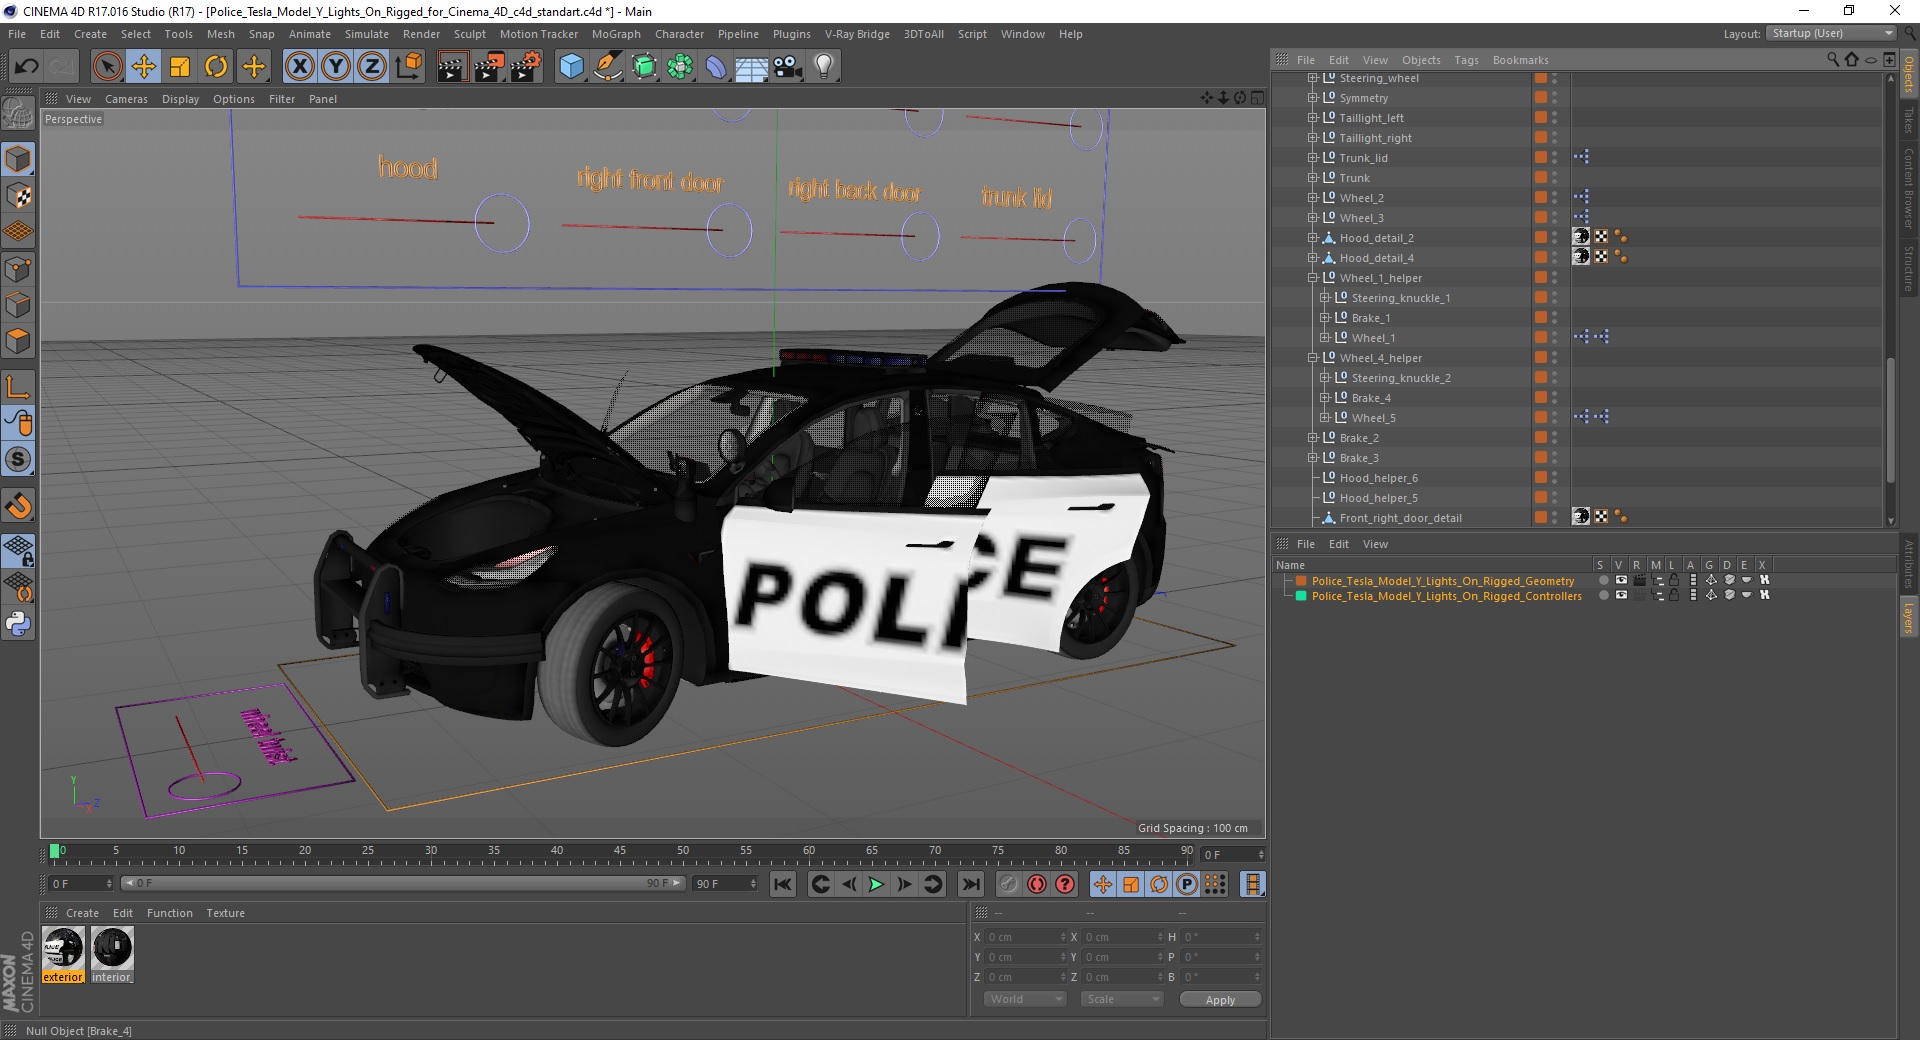The image size is (1920, 1040).
Task: Switch to Polygons mode
Action: (x=18, y=341)
